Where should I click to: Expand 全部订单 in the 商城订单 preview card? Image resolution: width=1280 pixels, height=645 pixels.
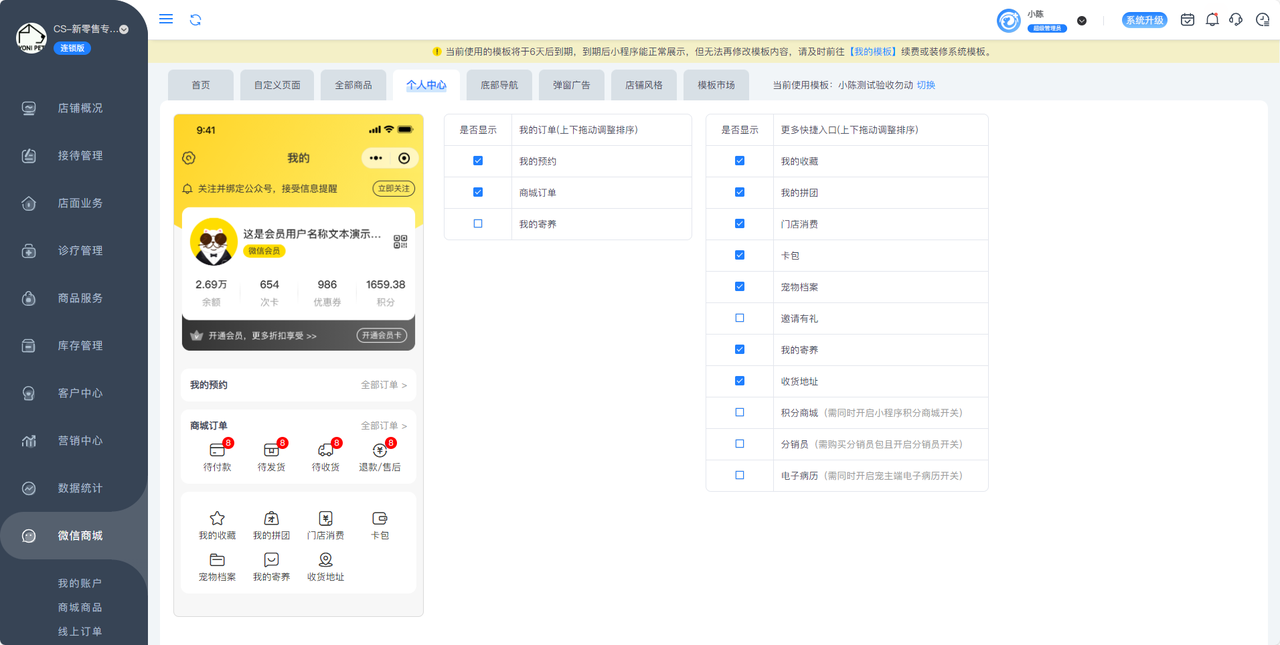click(x=384, y=426)
